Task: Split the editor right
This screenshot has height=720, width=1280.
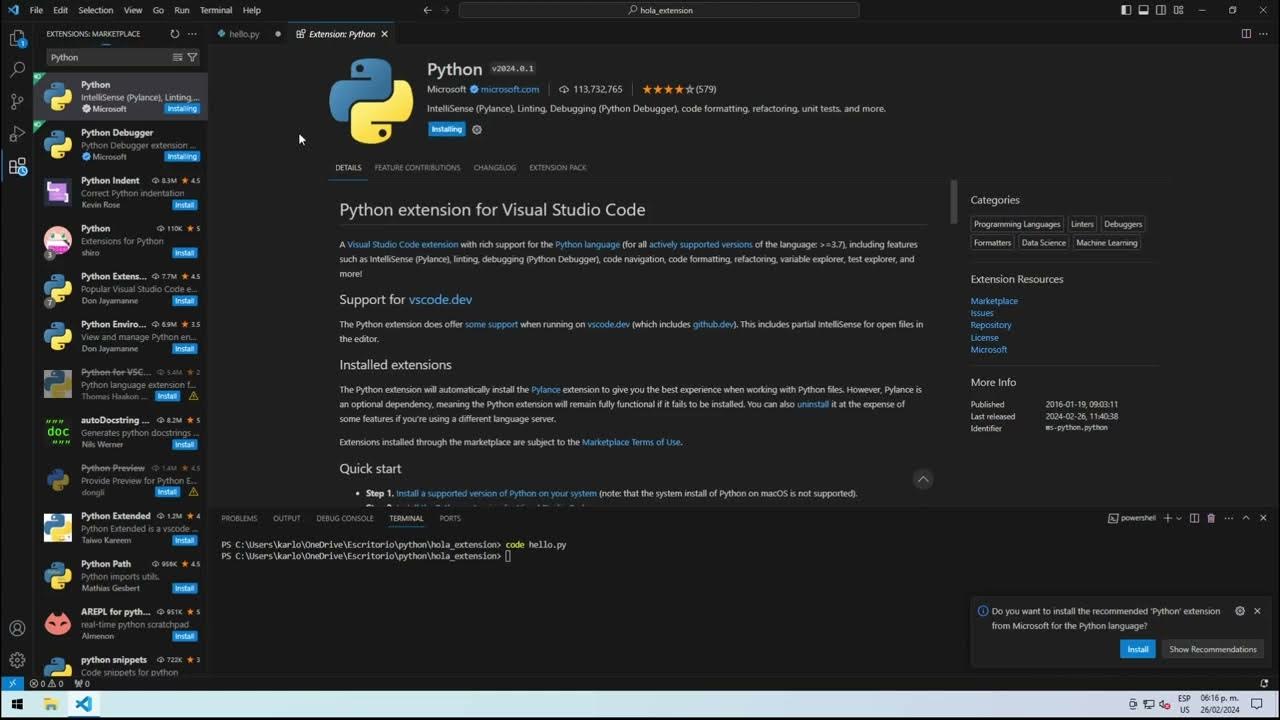Action: tap(1246, 34)
